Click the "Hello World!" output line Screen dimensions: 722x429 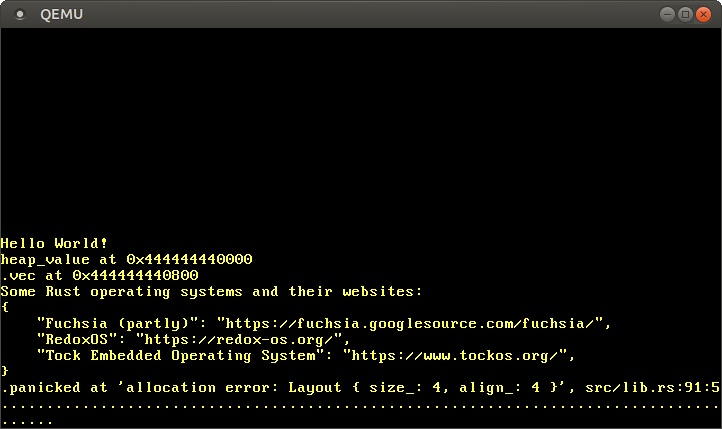click(x=54, y=243)
